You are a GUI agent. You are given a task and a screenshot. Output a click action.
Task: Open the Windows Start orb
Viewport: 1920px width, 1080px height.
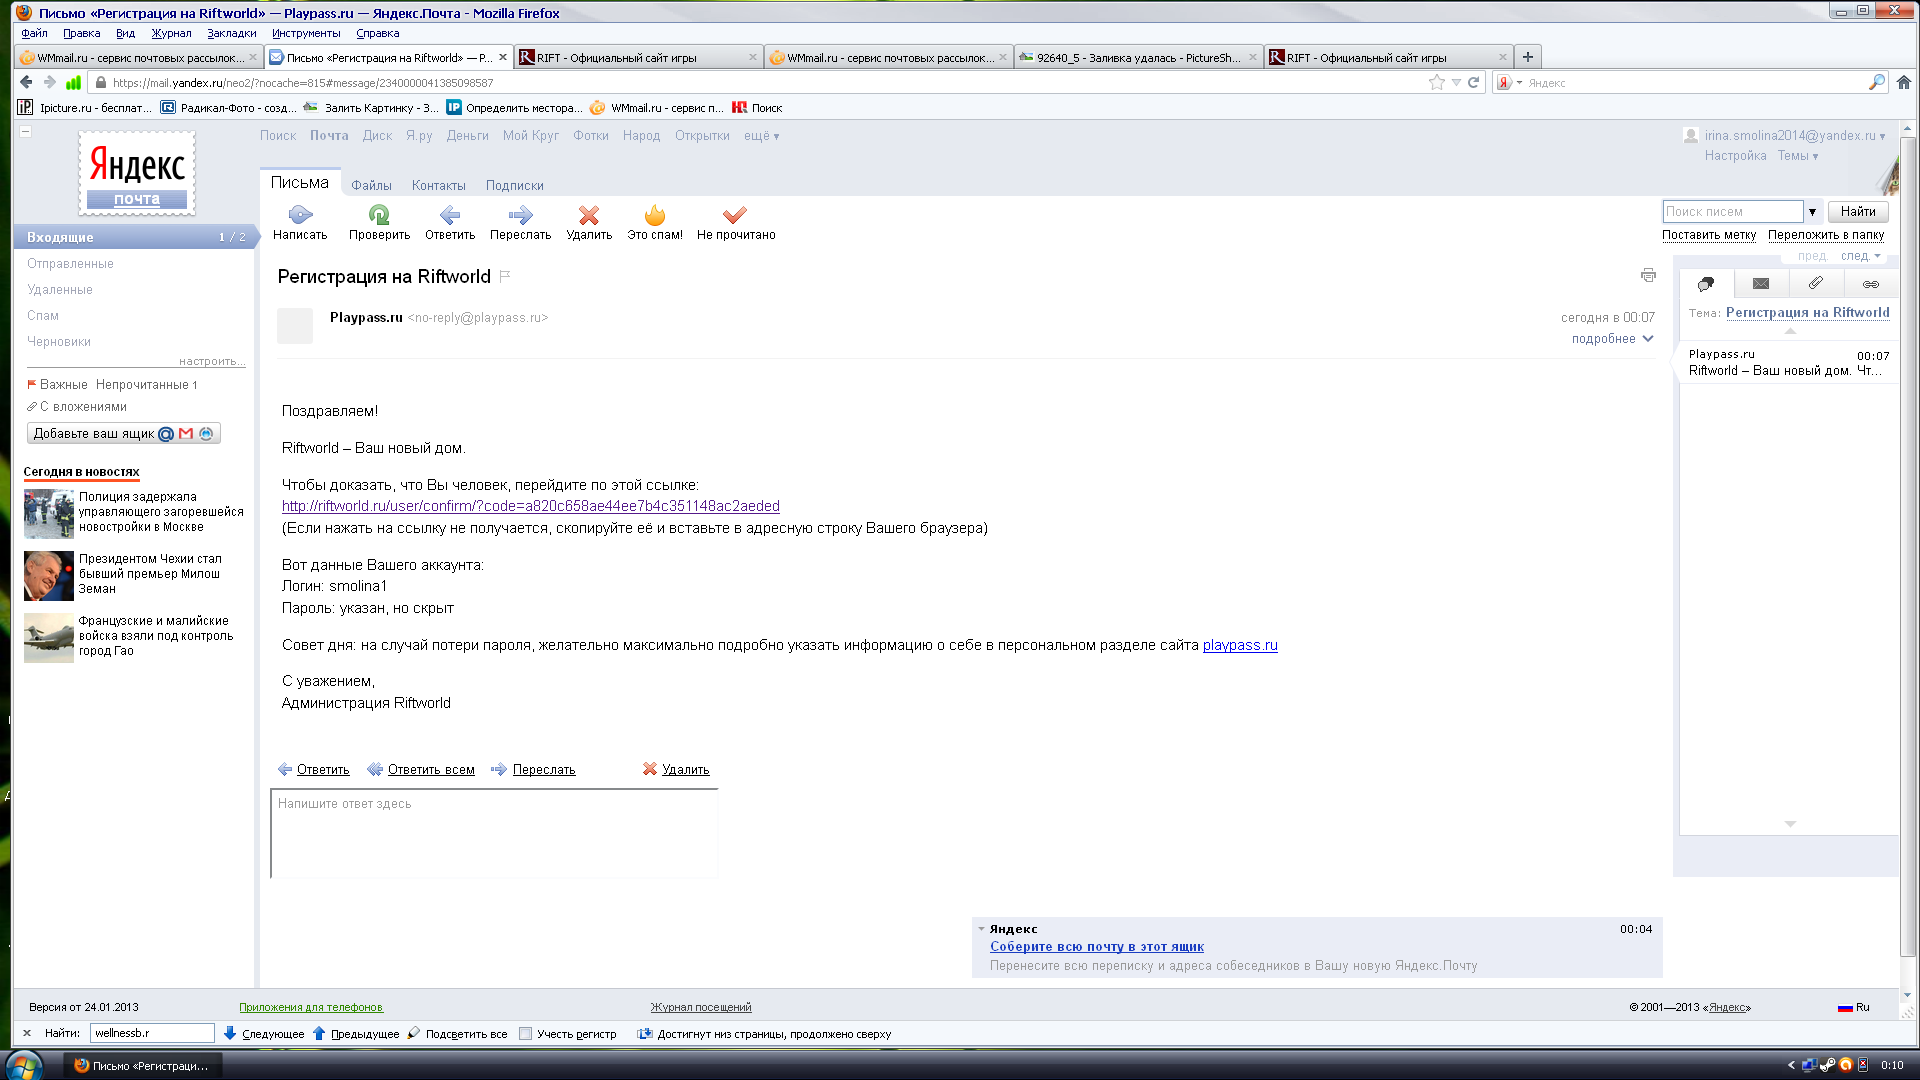point(24,1065)
